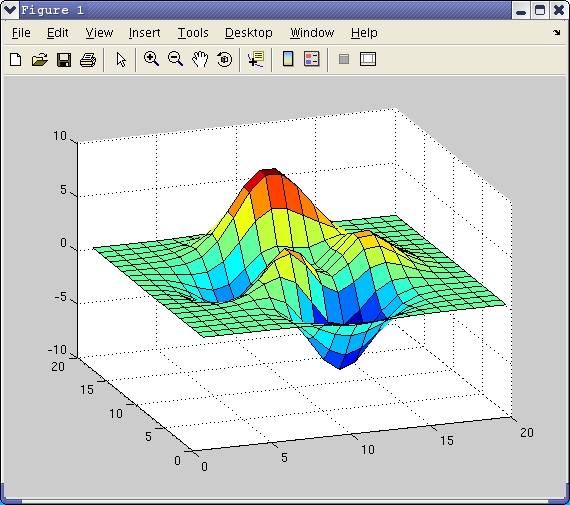Expand the Insert menu
Screen dimensions: 570x505
coord(144,33)
